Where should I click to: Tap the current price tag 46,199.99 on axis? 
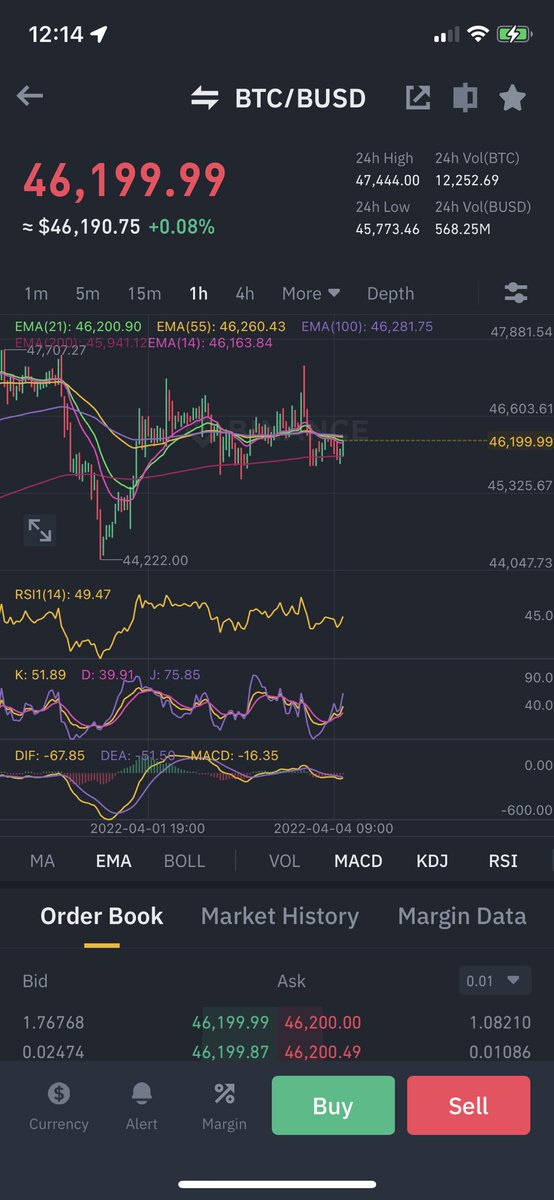[x=520, y=441]
